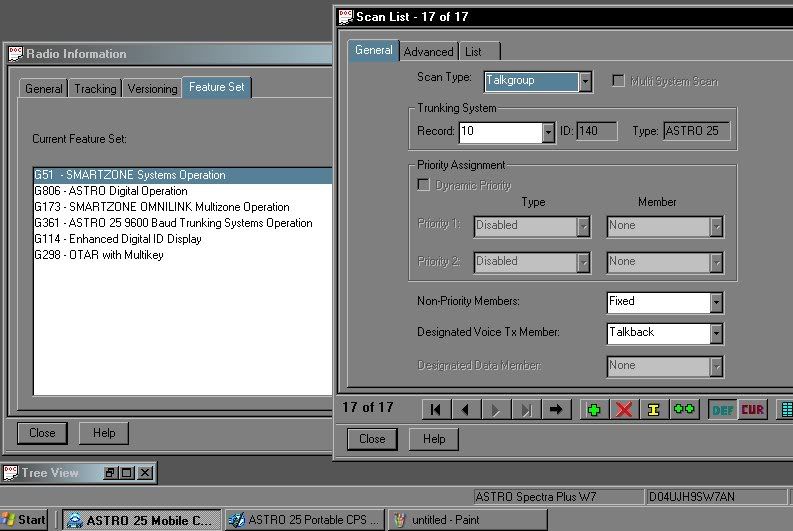Open Designated Voice Tx Member dropdown
The width and height of the screenshot is (793, 531).
point(716,333)
